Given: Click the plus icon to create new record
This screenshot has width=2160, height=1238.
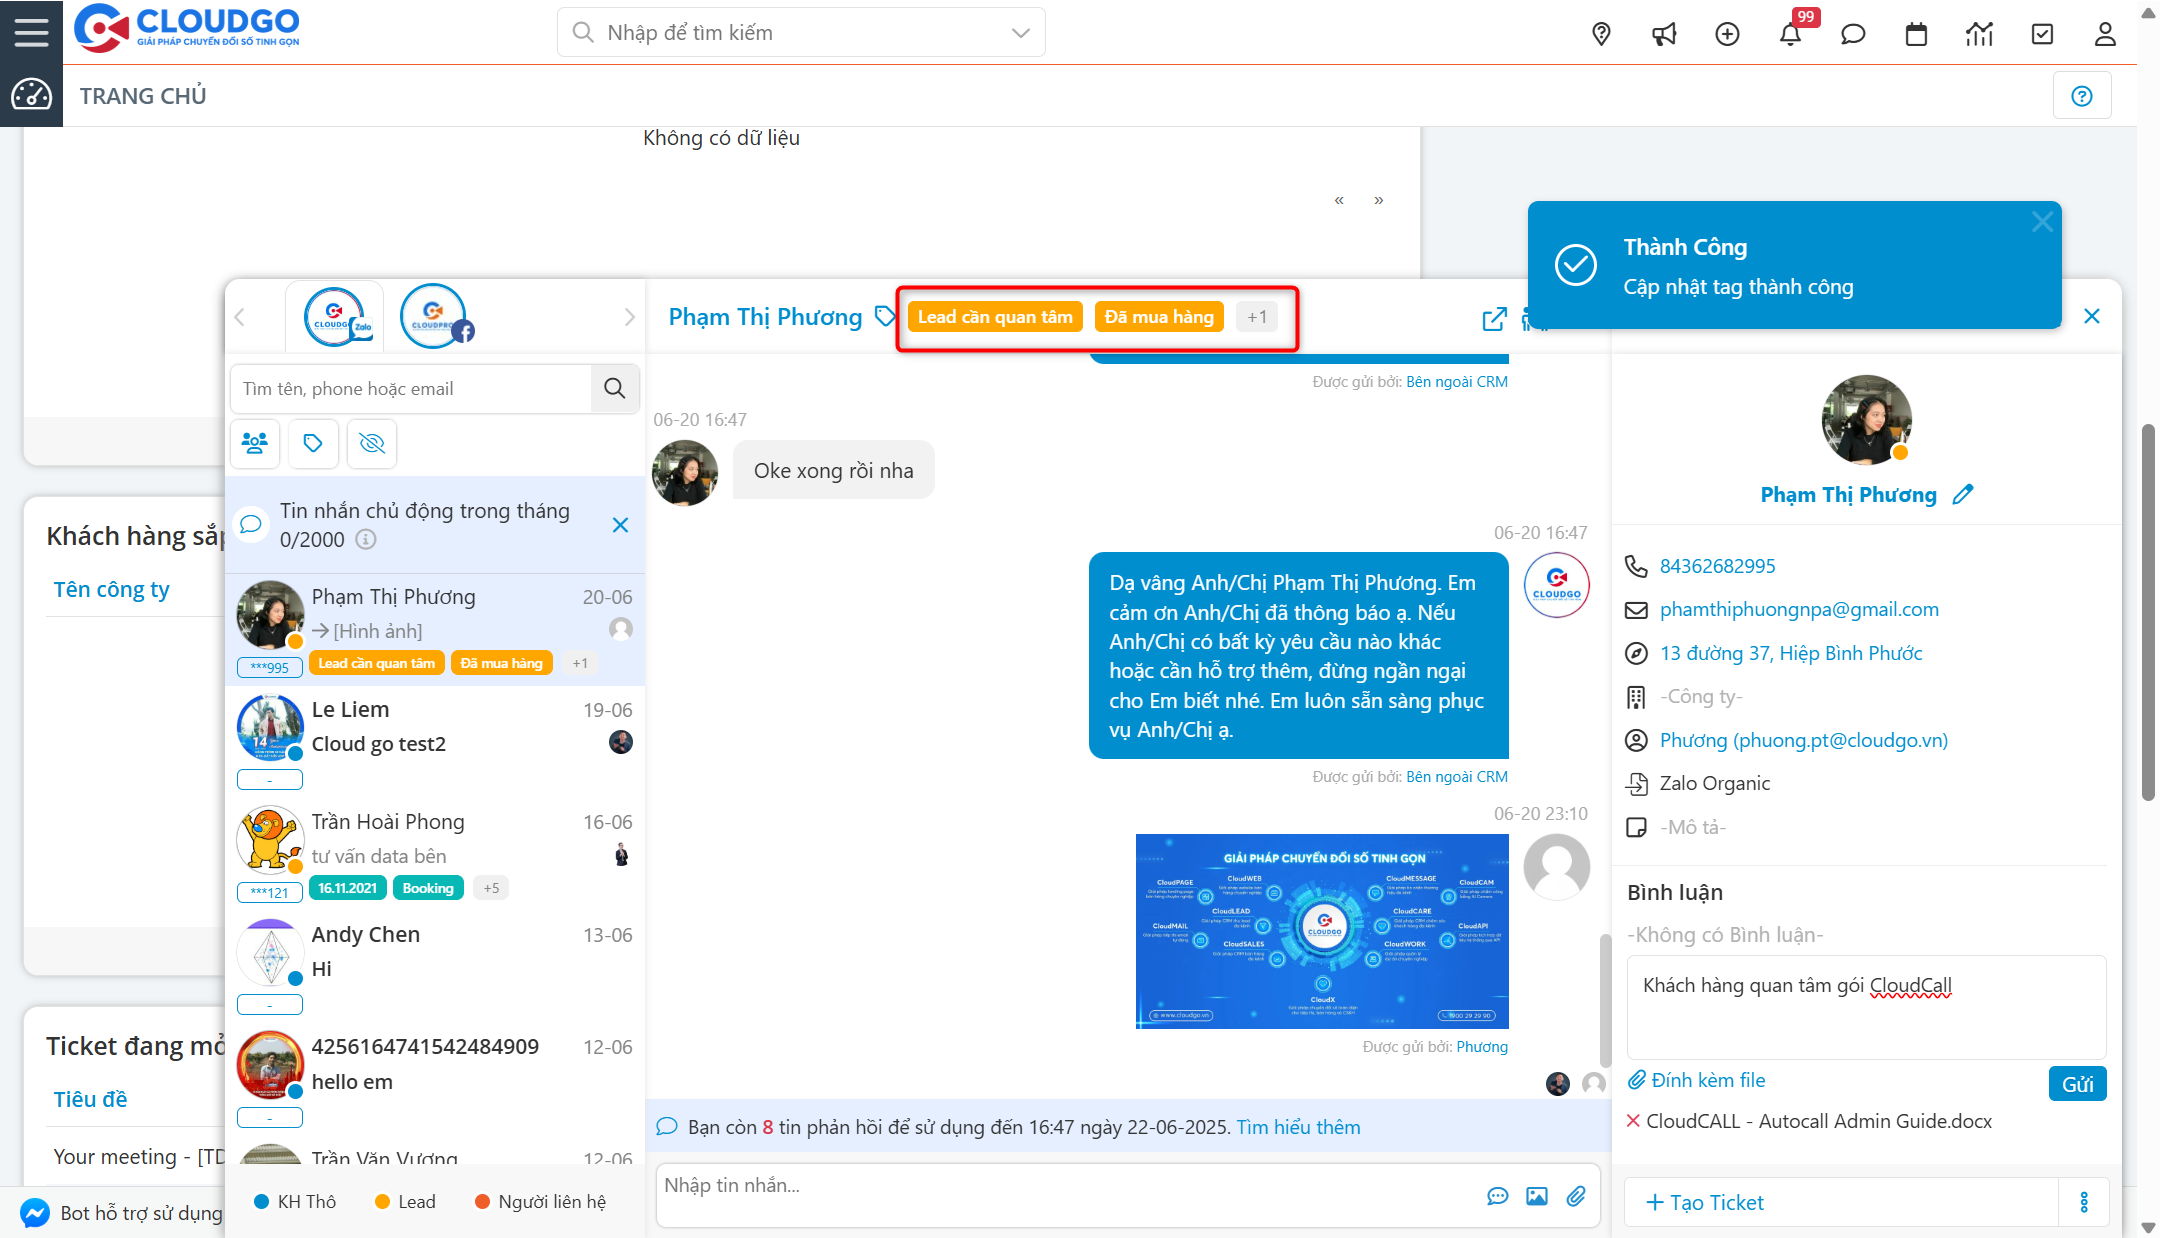Looking at the screenshot, I should click(1727, 33).
